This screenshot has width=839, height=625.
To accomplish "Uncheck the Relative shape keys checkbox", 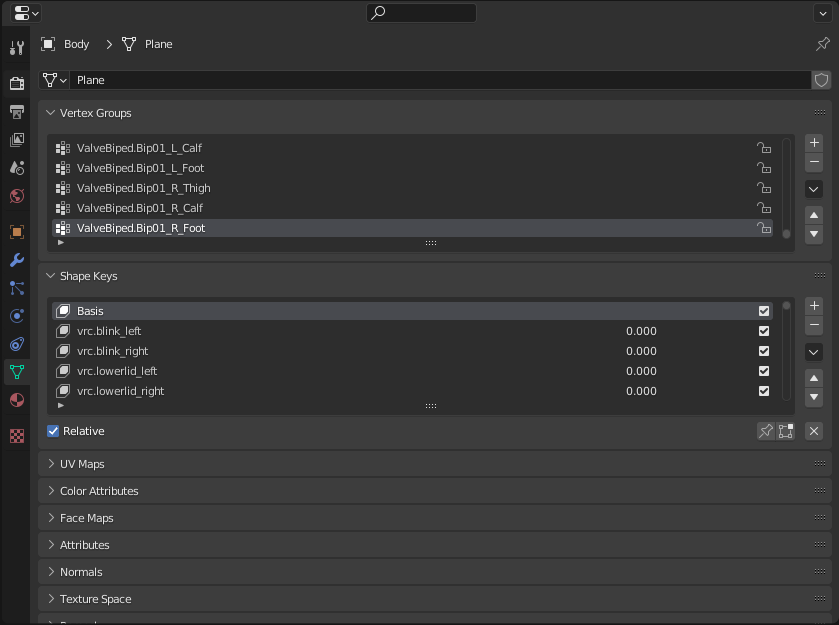I will click(53, 431).
